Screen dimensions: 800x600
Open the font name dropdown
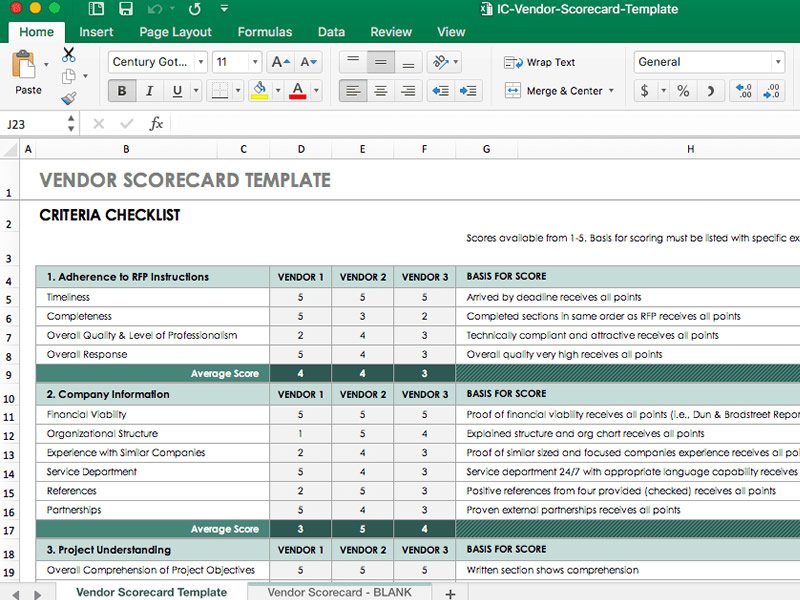tap(201, 62)
